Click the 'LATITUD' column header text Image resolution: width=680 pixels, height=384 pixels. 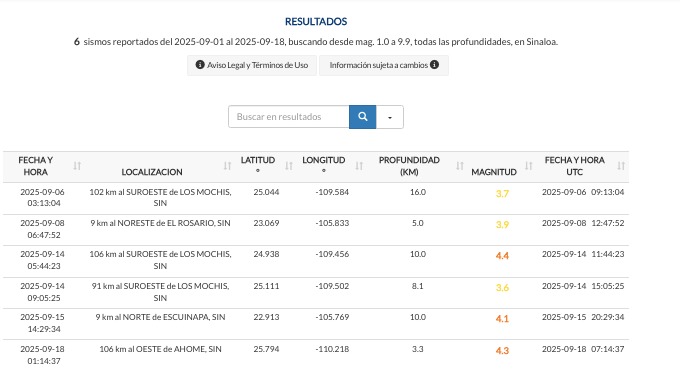coord(258,160)
